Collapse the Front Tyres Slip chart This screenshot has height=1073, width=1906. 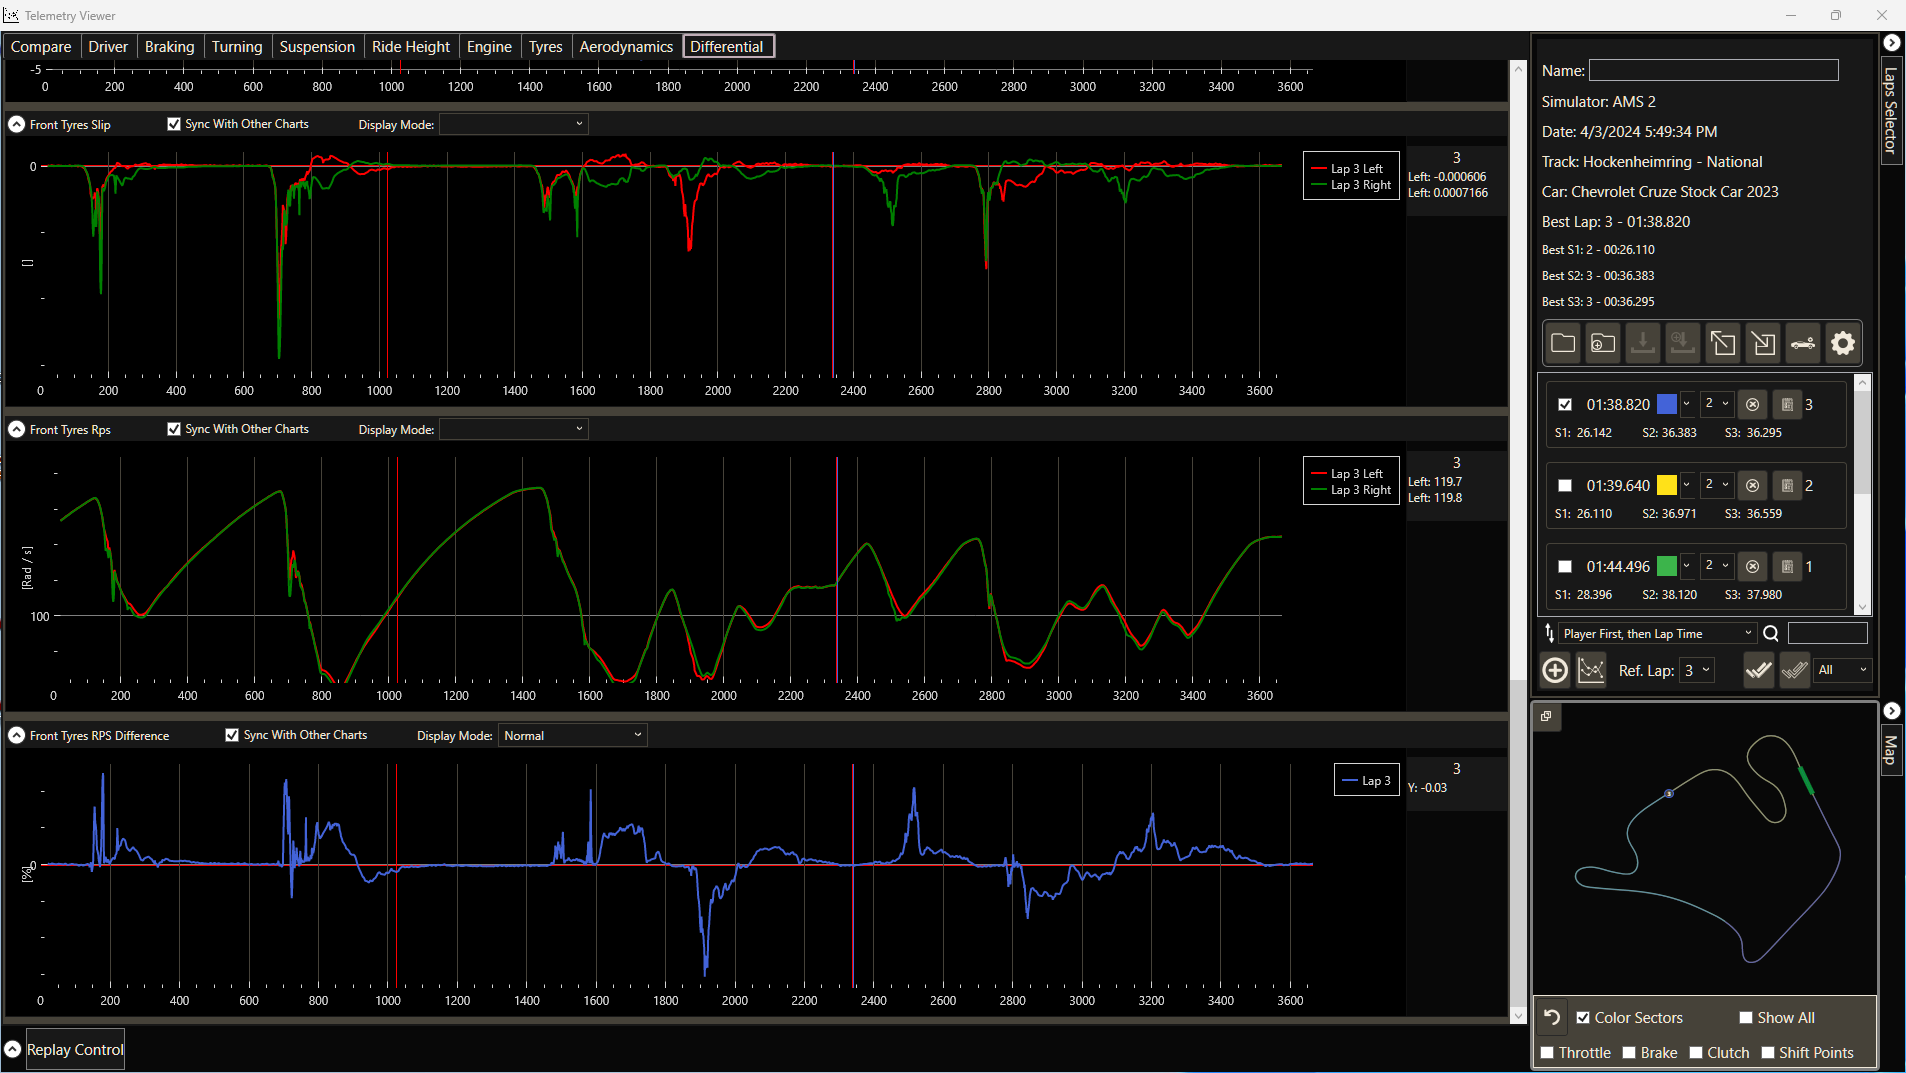pos(17,124)
